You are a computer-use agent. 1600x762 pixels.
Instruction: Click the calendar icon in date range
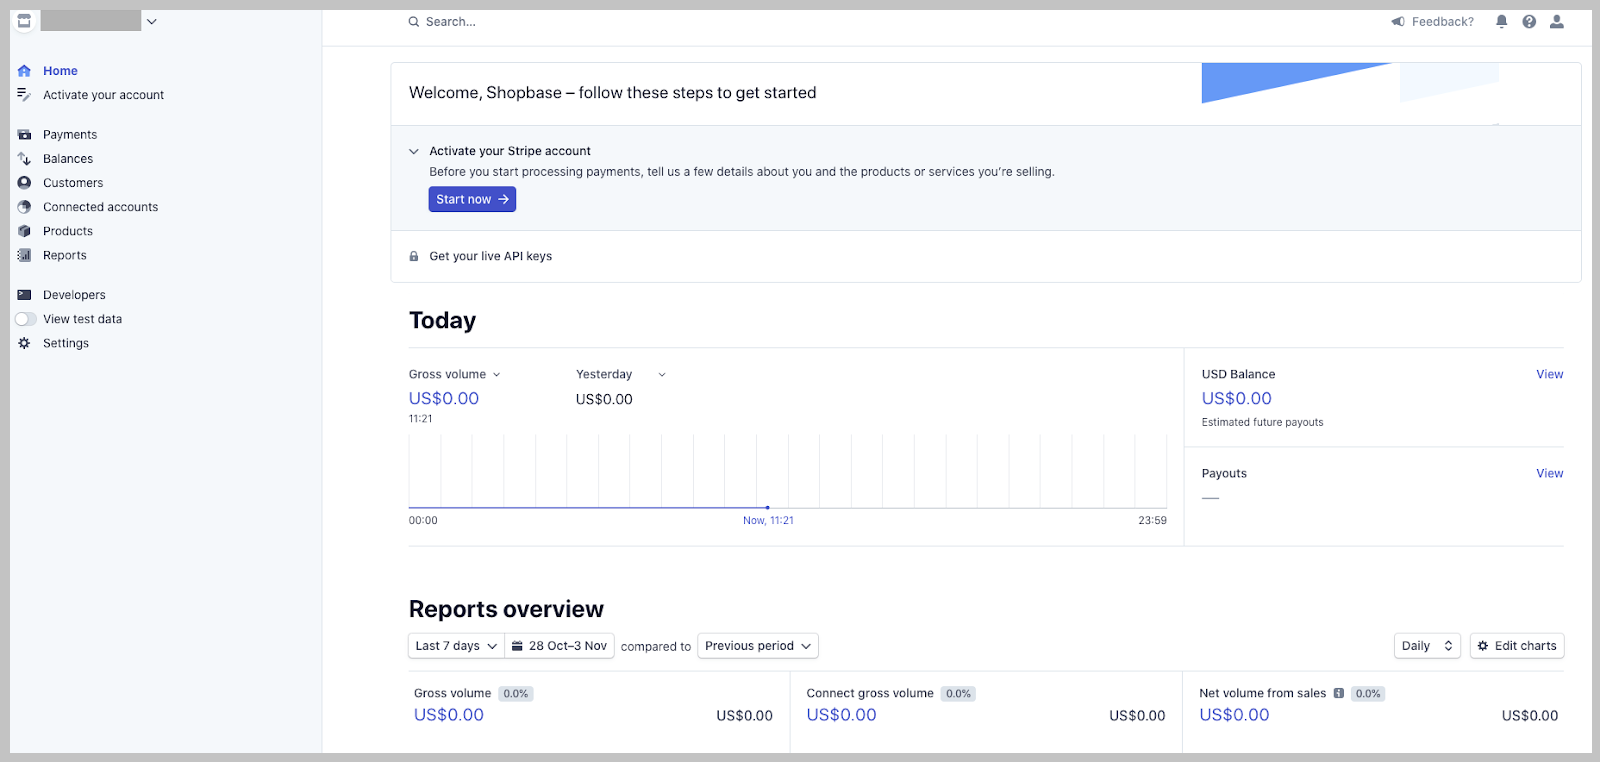(517, 646)
